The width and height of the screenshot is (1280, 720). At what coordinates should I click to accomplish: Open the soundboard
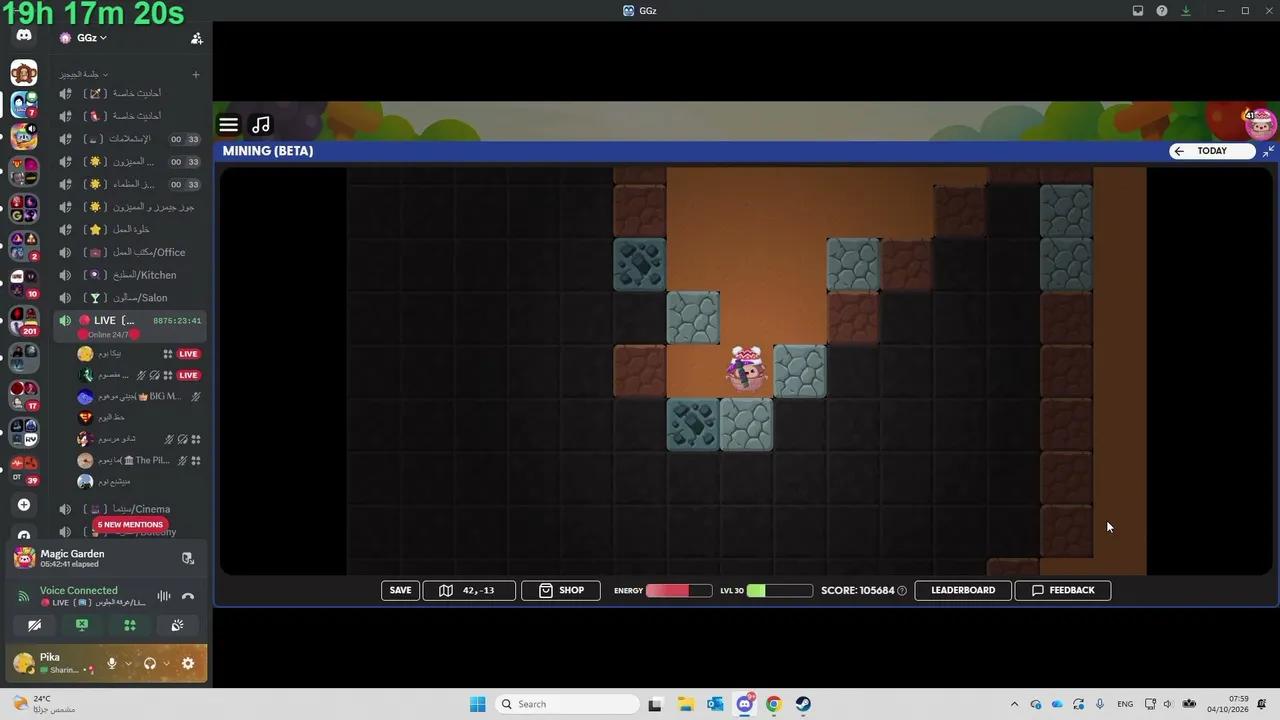(177, 625)
